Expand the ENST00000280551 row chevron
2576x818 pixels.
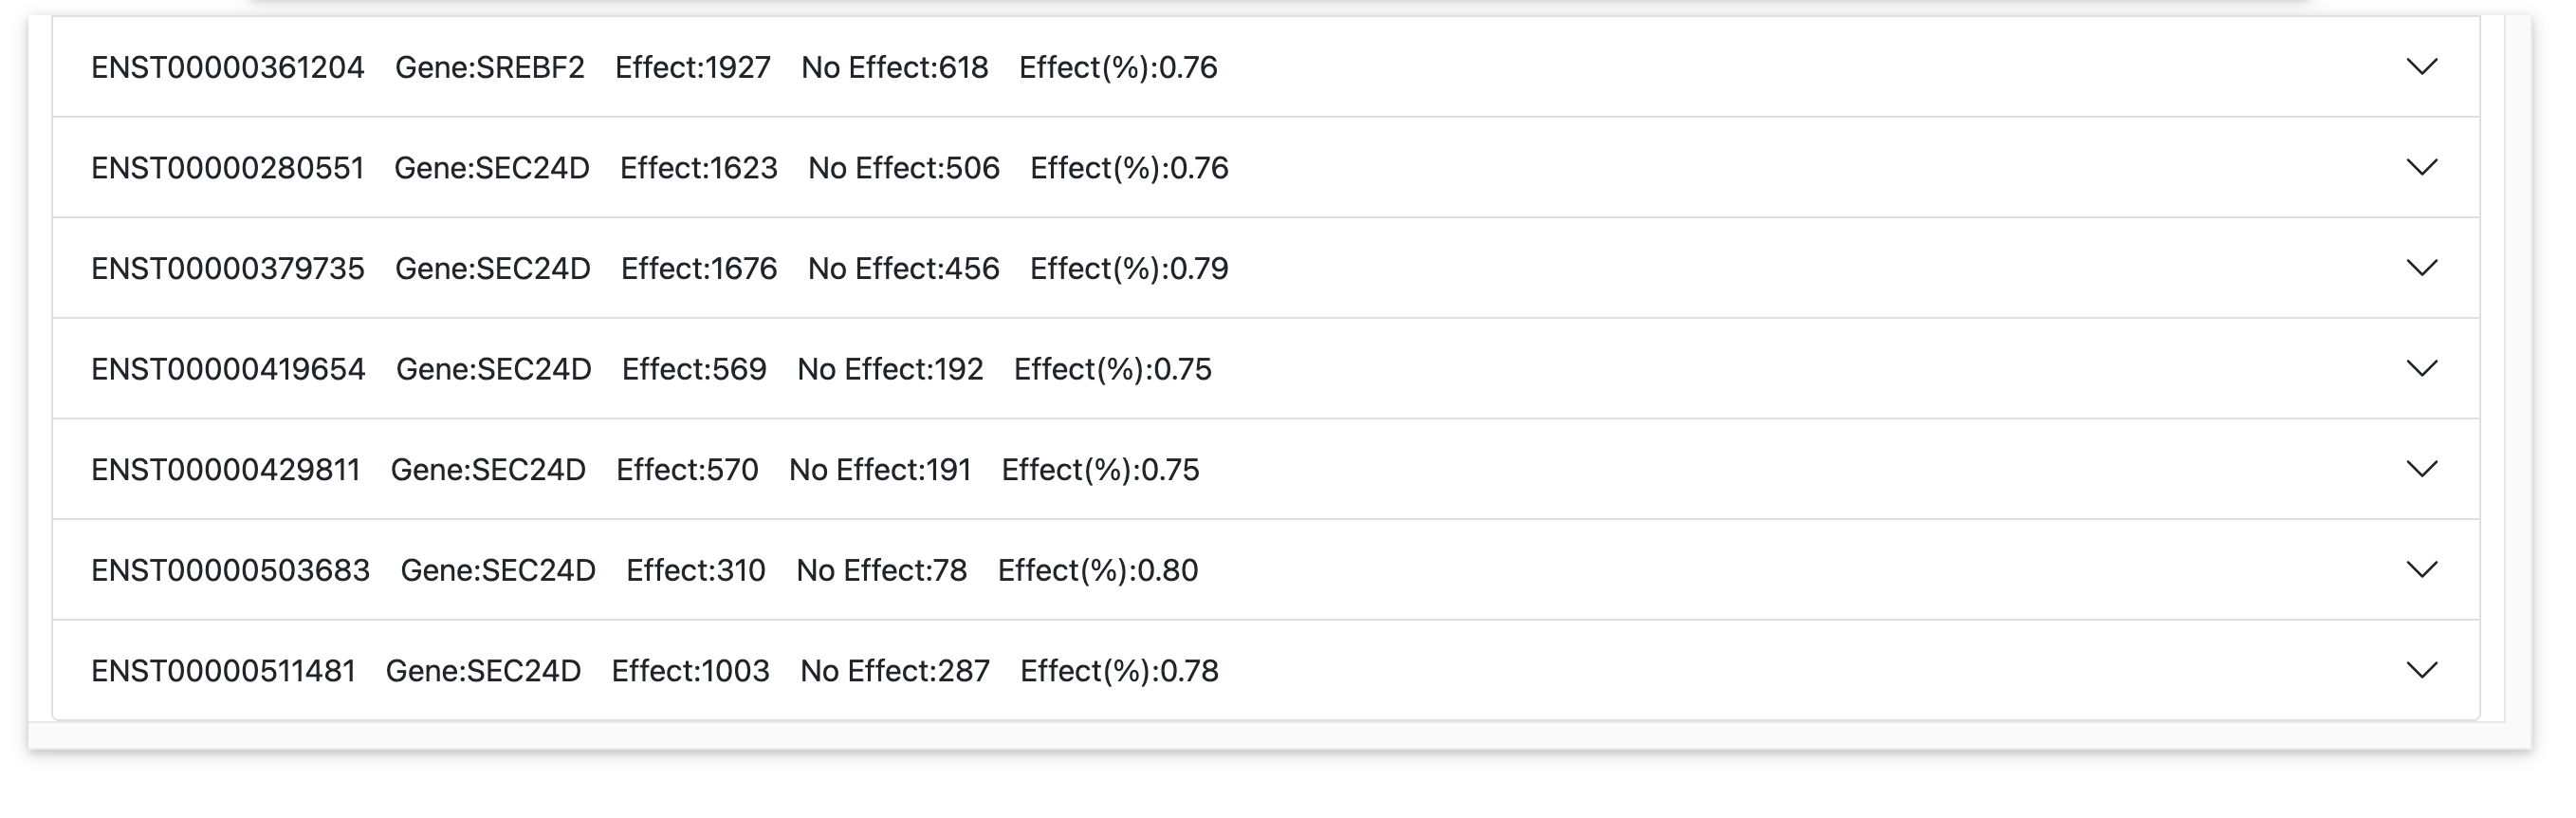[2421, 167]
